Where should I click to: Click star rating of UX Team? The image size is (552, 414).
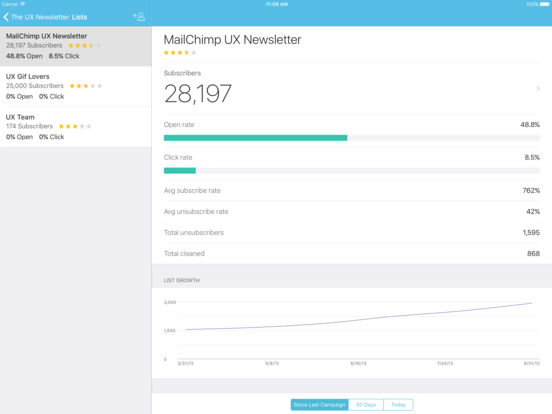pyautogui.click(x=75, y=126)
